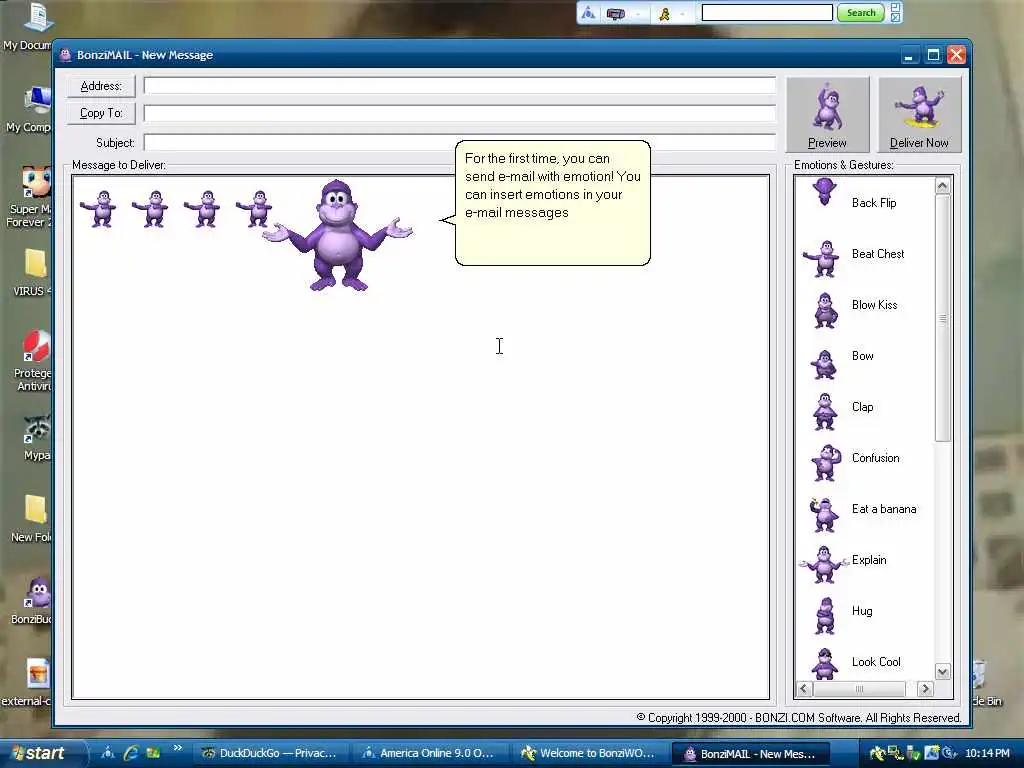This screenshot has width=1024, height=768.
Task: Switch to BonziMAIL taskbar button
Action: tap(751, 754)
